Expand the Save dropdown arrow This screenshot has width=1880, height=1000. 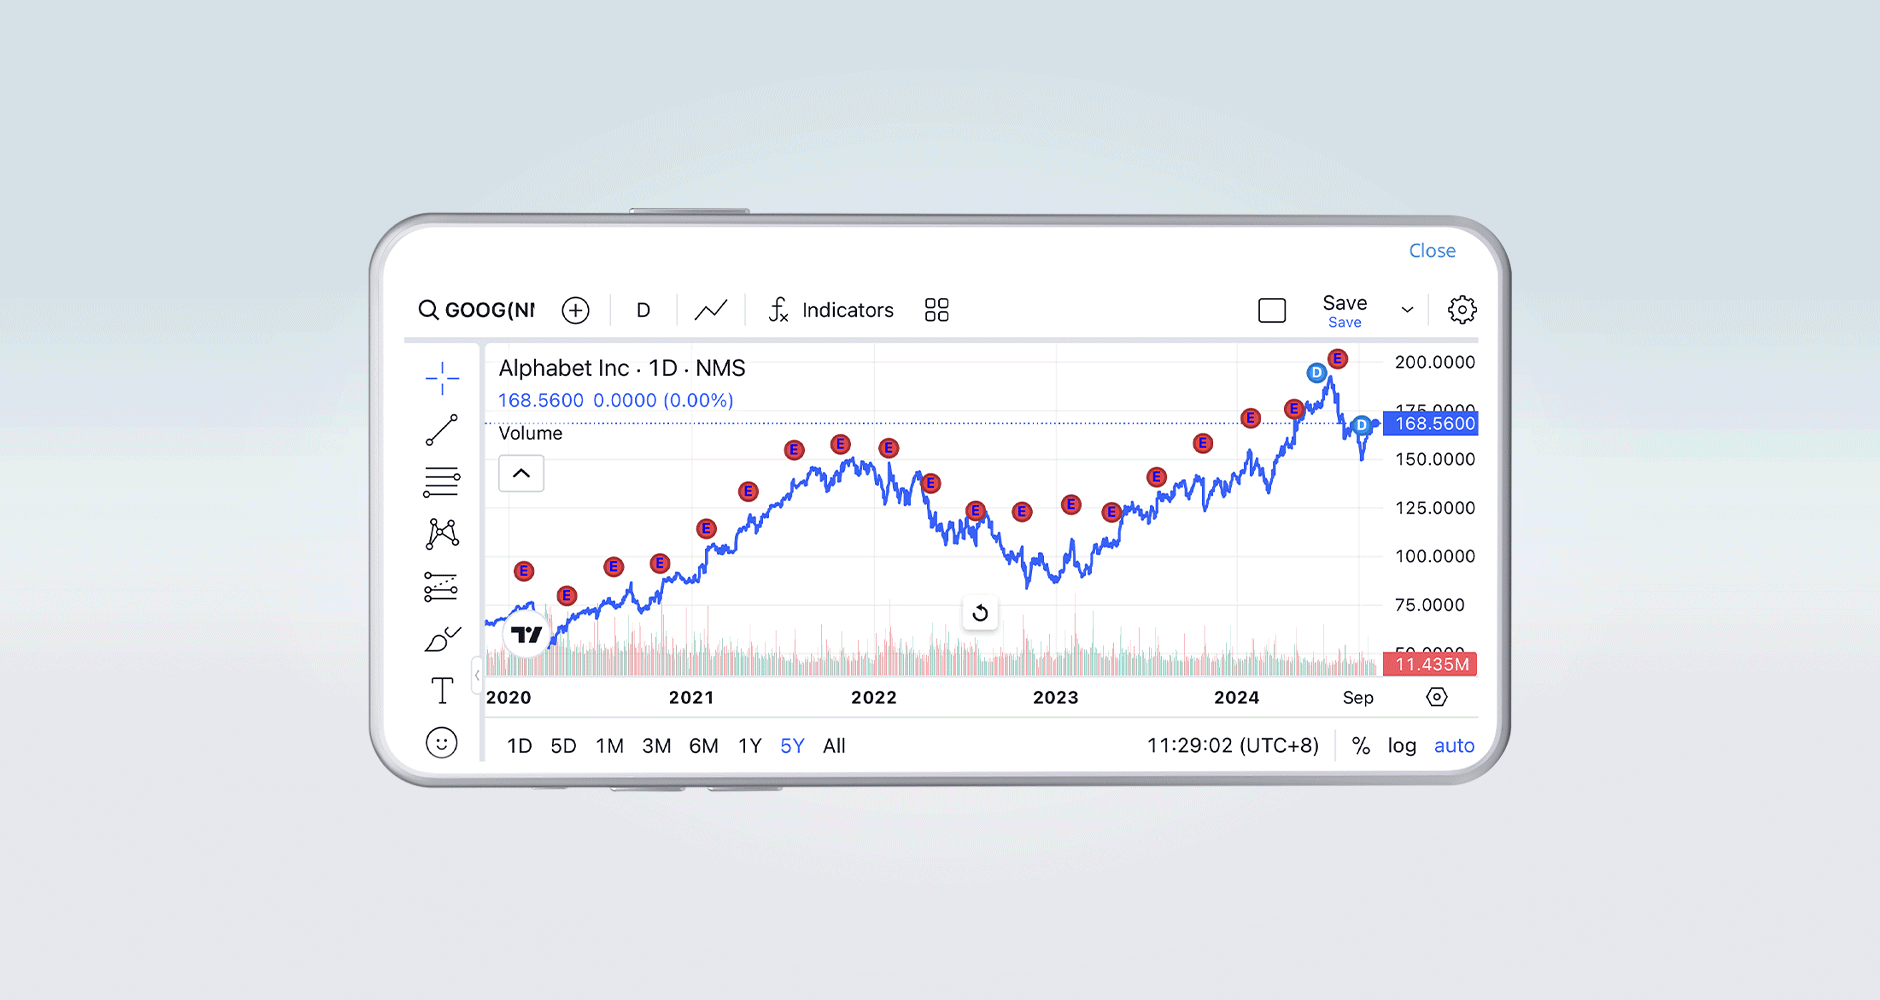(x=1407, y=310)
